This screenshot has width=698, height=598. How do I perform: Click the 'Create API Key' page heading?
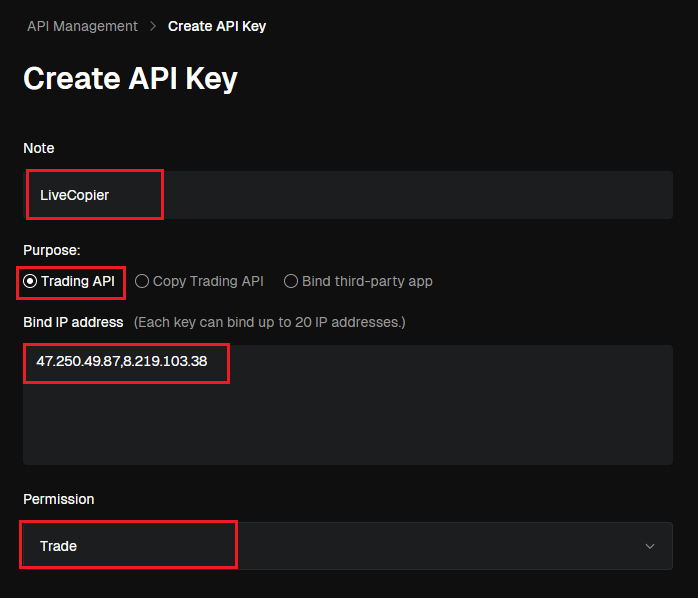point(130,78)
